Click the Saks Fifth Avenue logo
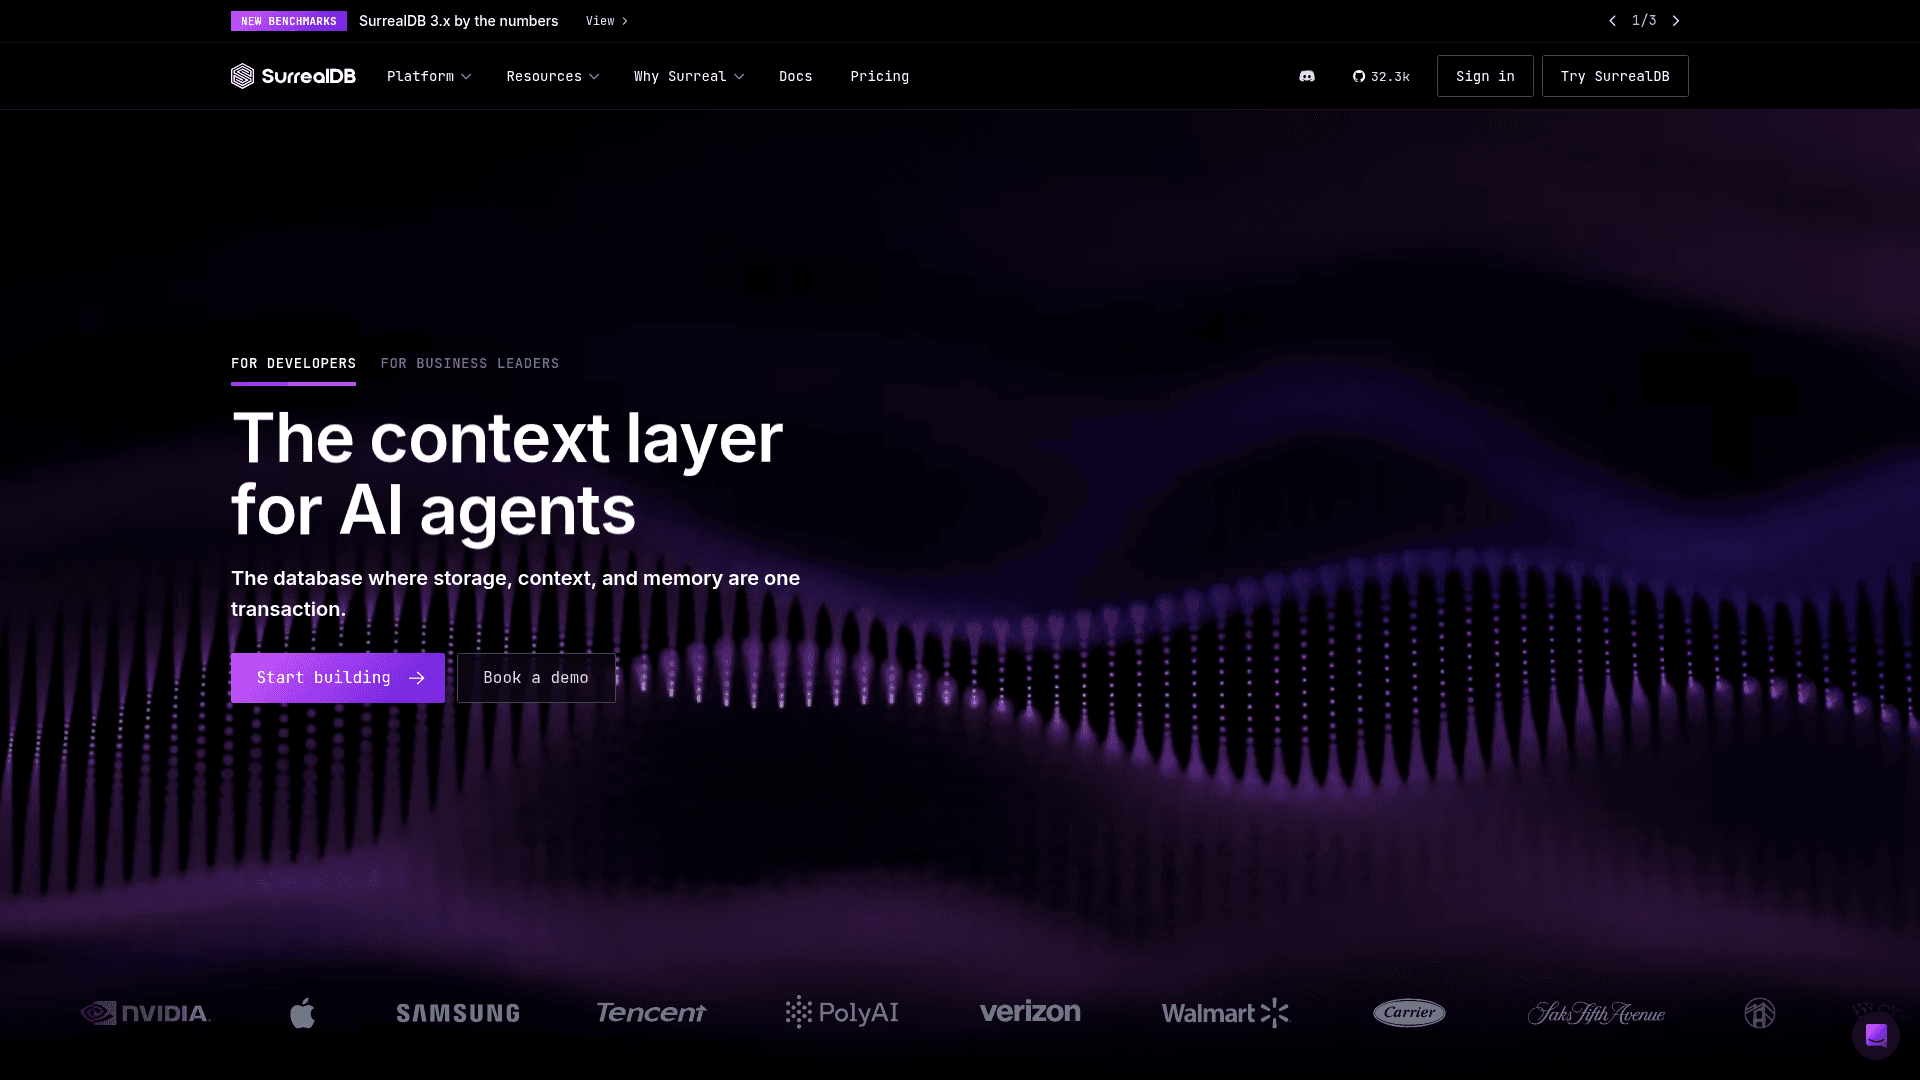Screen dimensions: 1920x1080 tap(1596, 1013)
